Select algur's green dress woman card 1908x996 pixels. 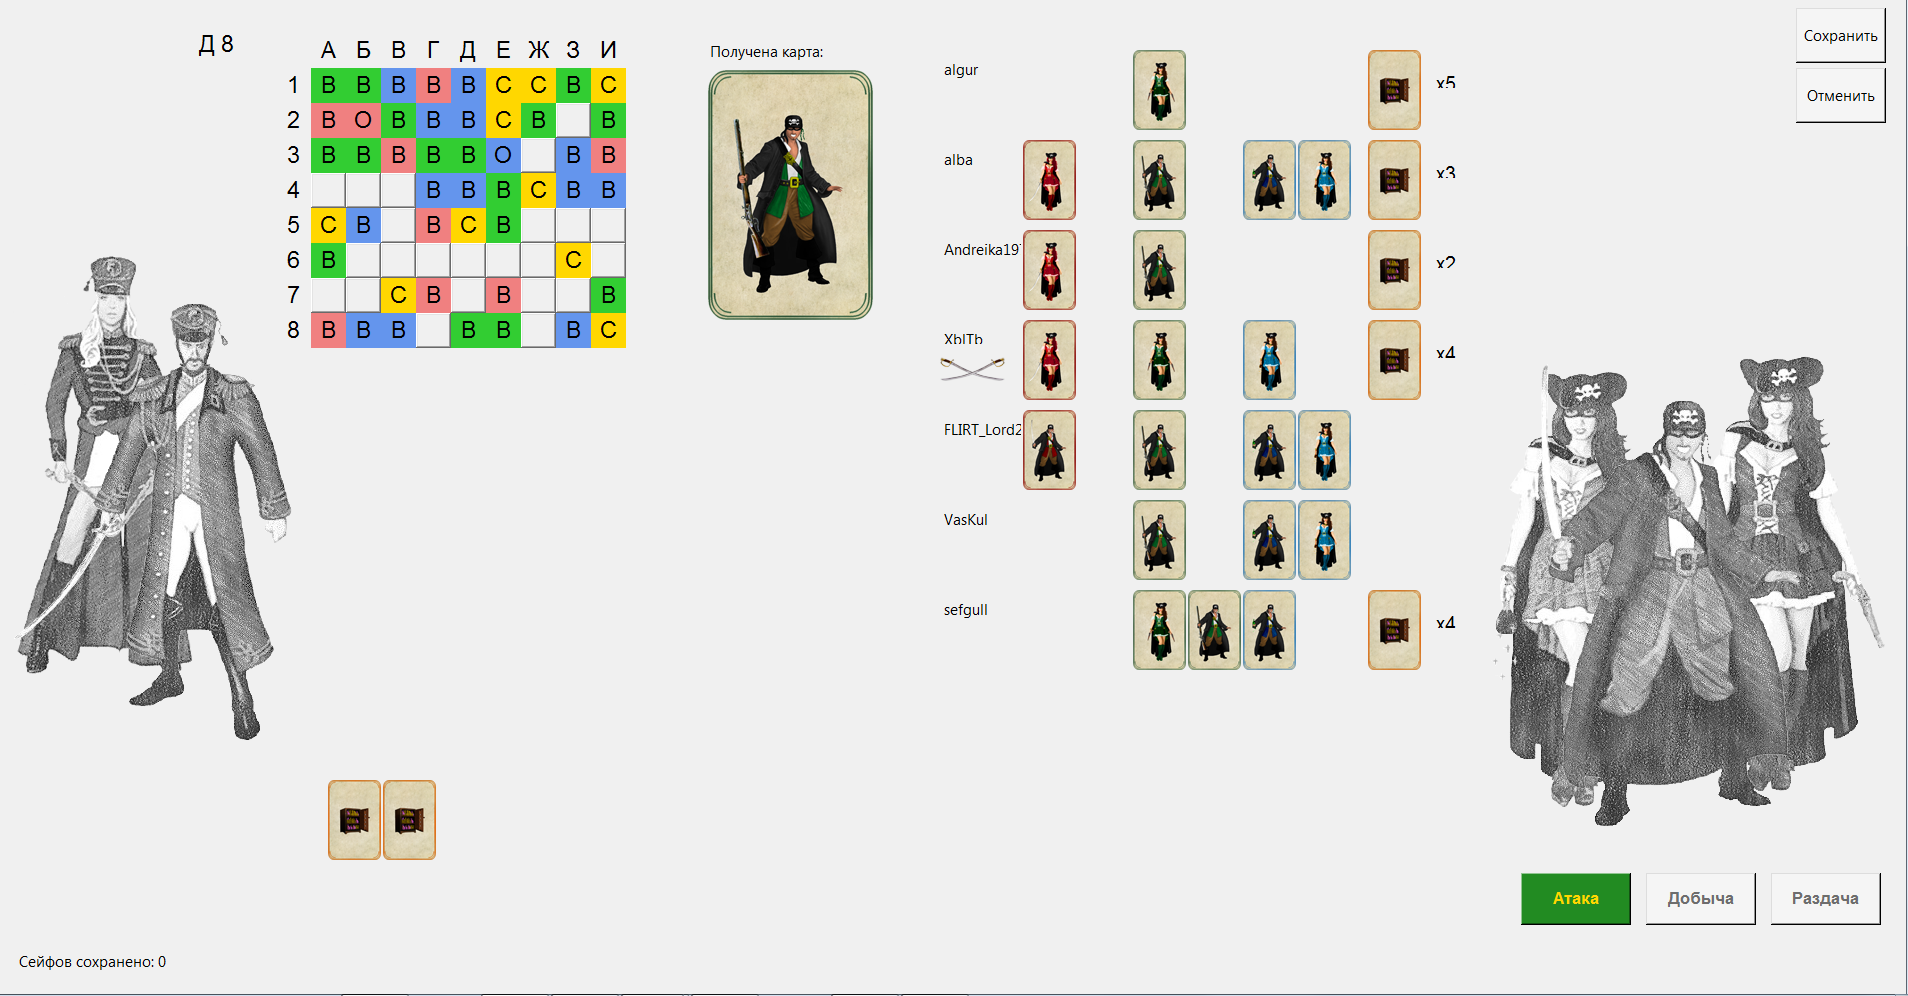[1159, 90]
